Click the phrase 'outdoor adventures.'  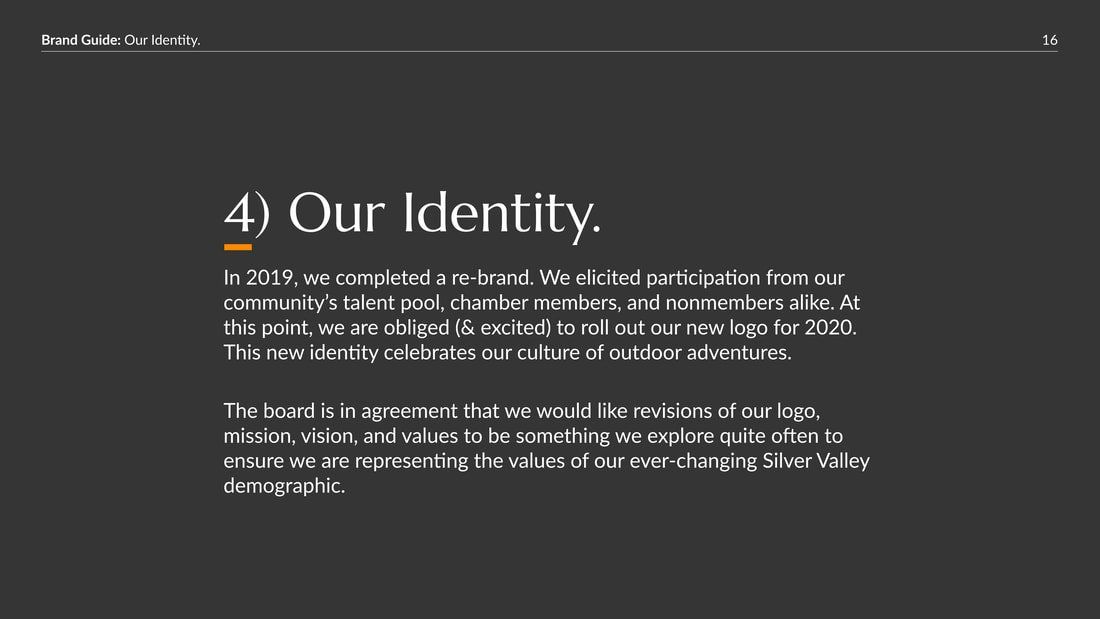[700, 352]
